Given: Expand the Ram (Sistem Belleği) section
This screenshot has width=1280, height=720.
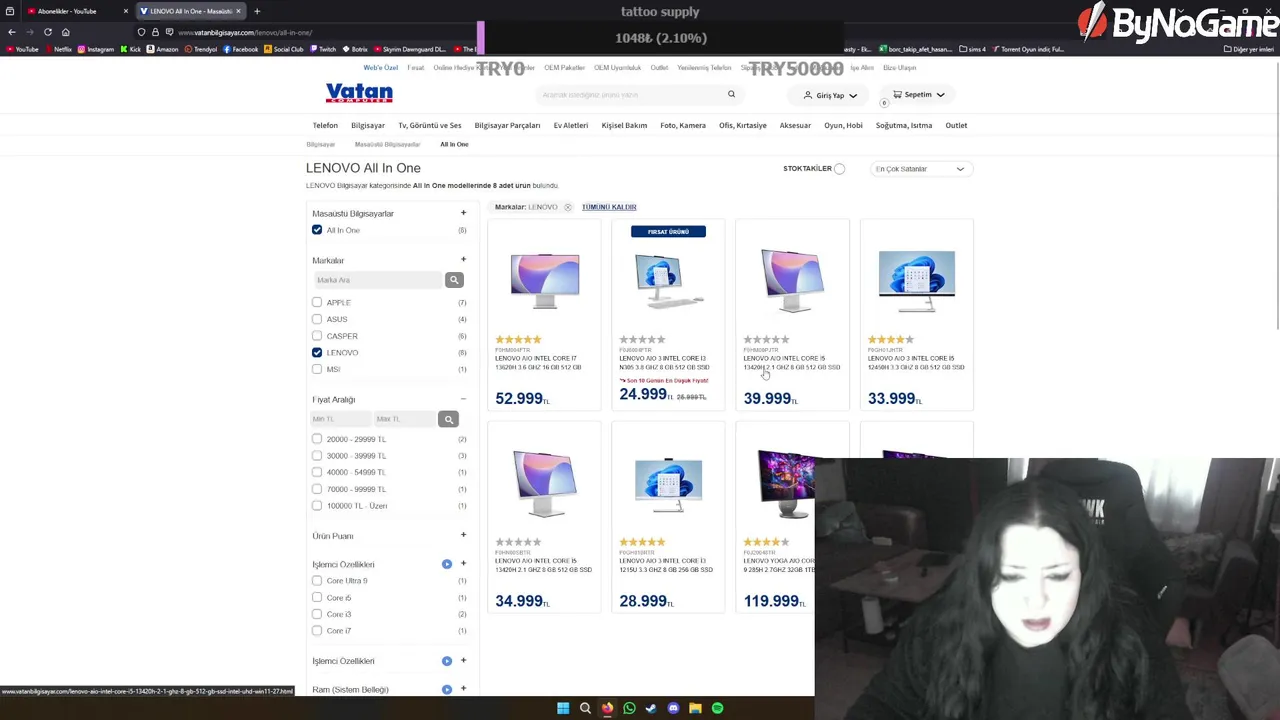Looking at the screenshot, I should [463, 689].
